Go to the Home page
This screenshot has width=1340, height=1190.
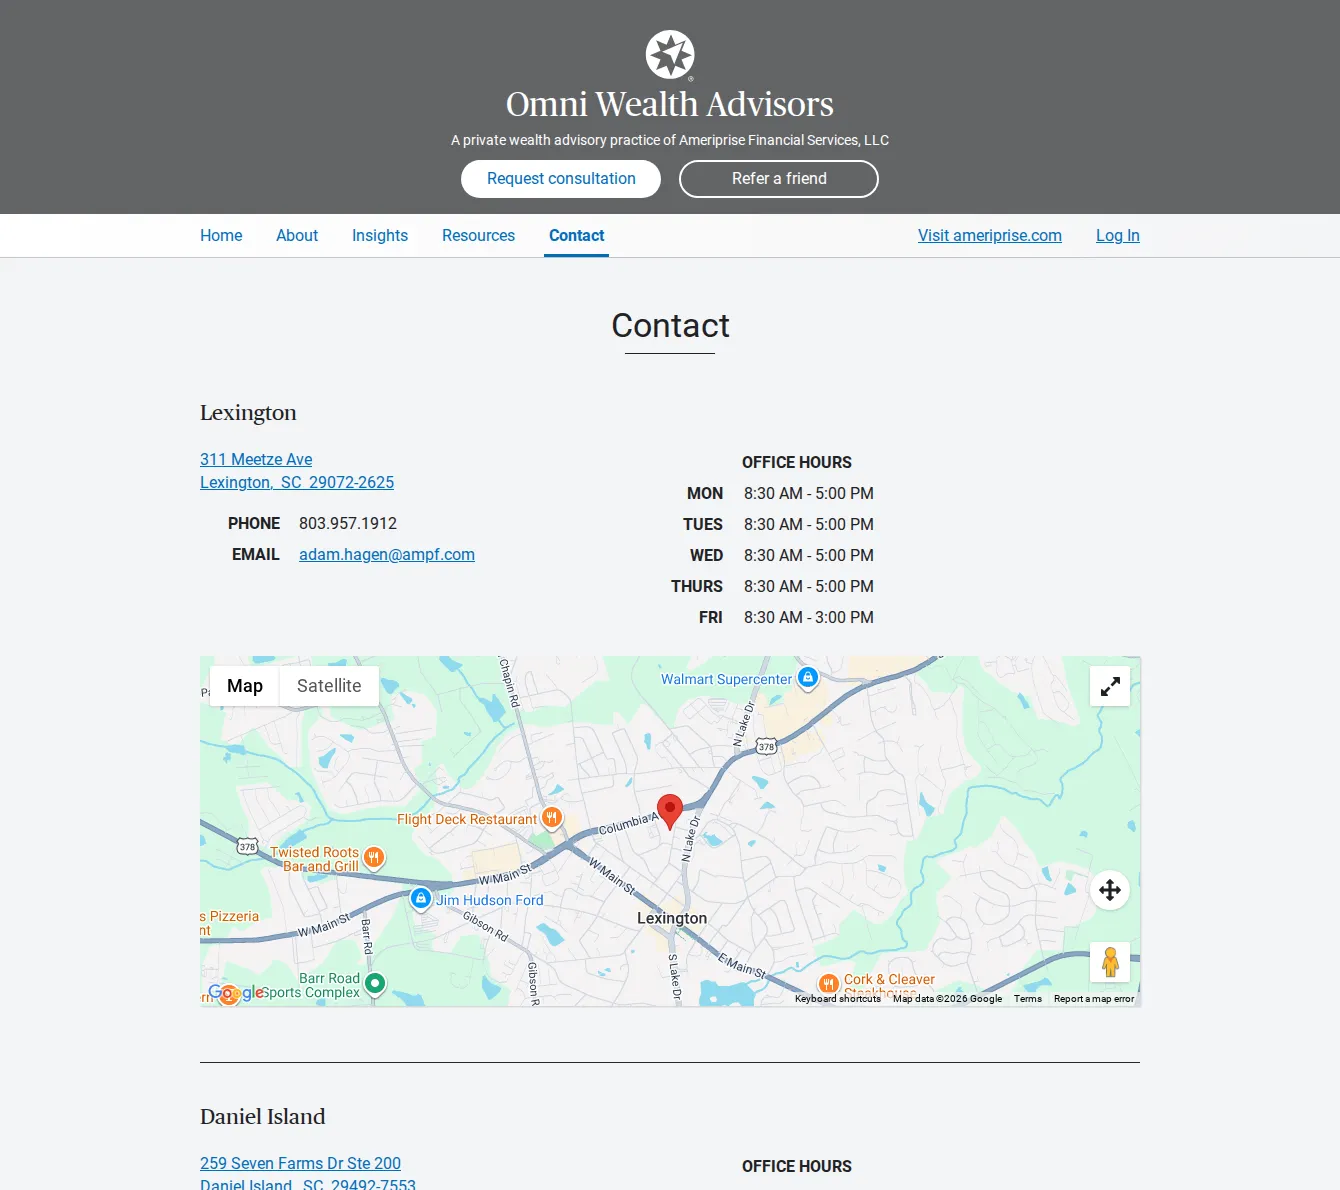(221, 236)
